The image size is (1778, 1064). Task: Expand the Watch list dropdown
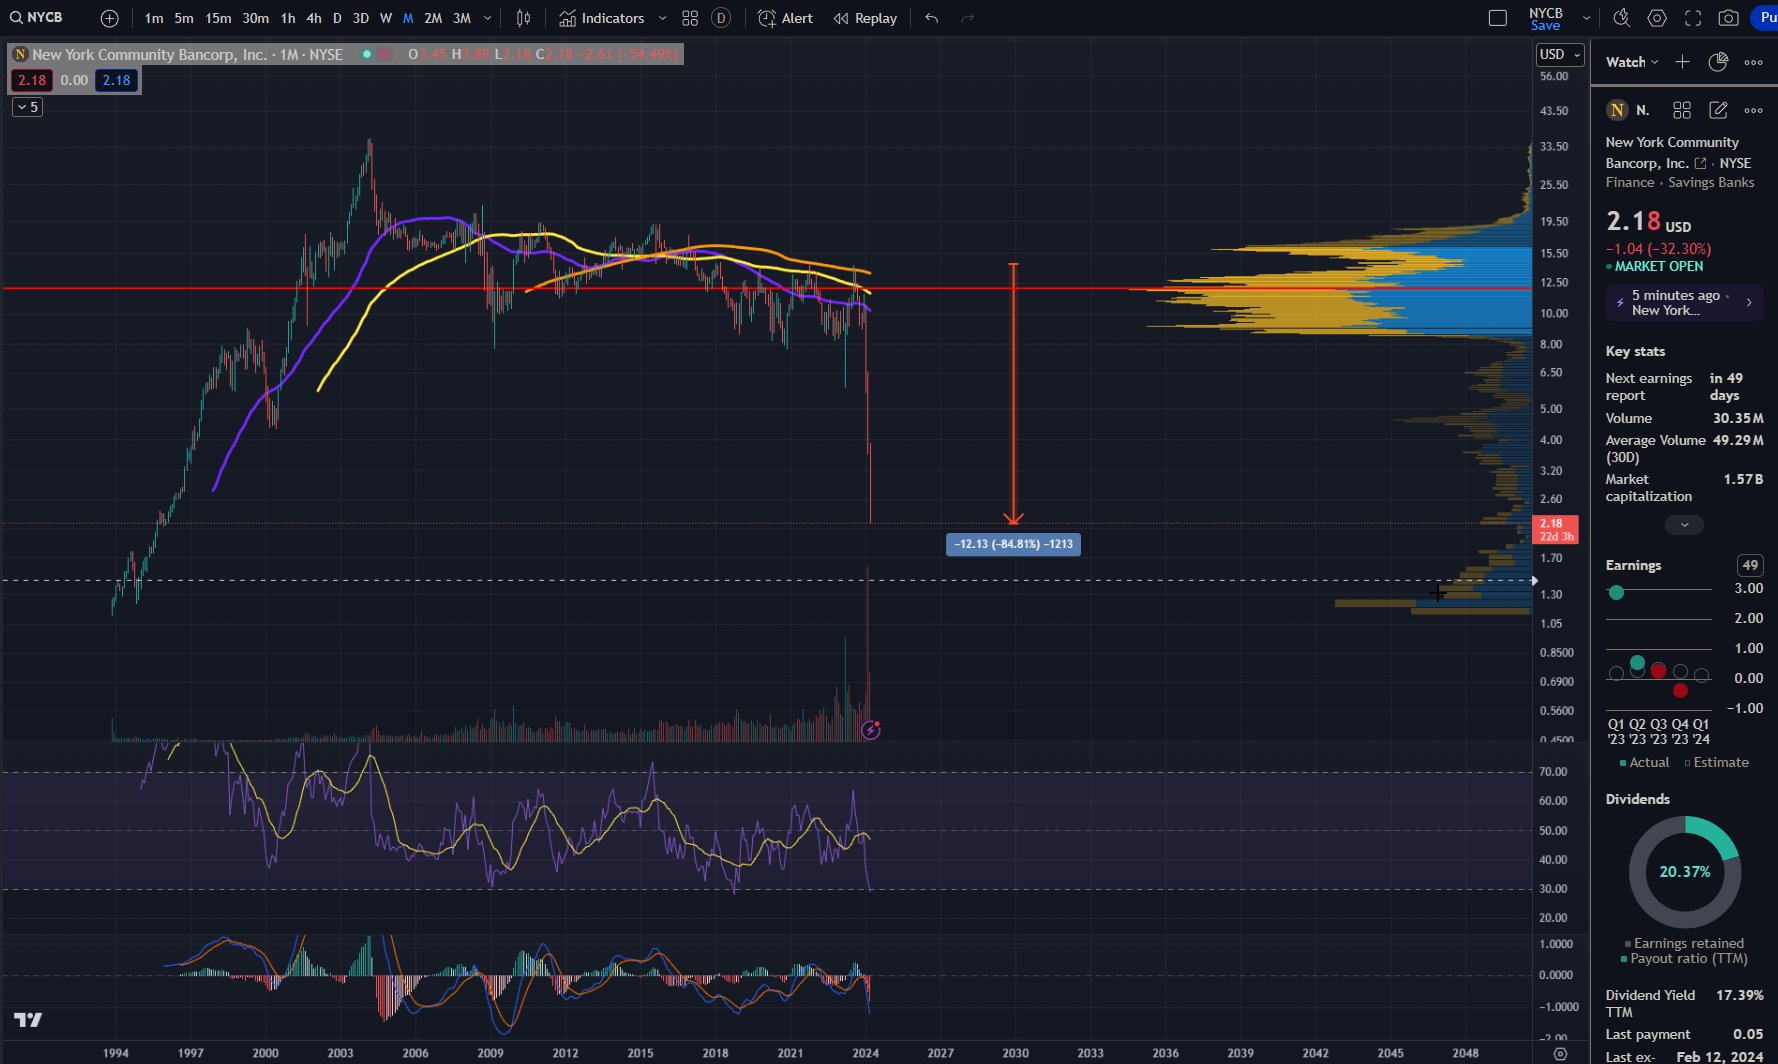(x=1632, y=62)
